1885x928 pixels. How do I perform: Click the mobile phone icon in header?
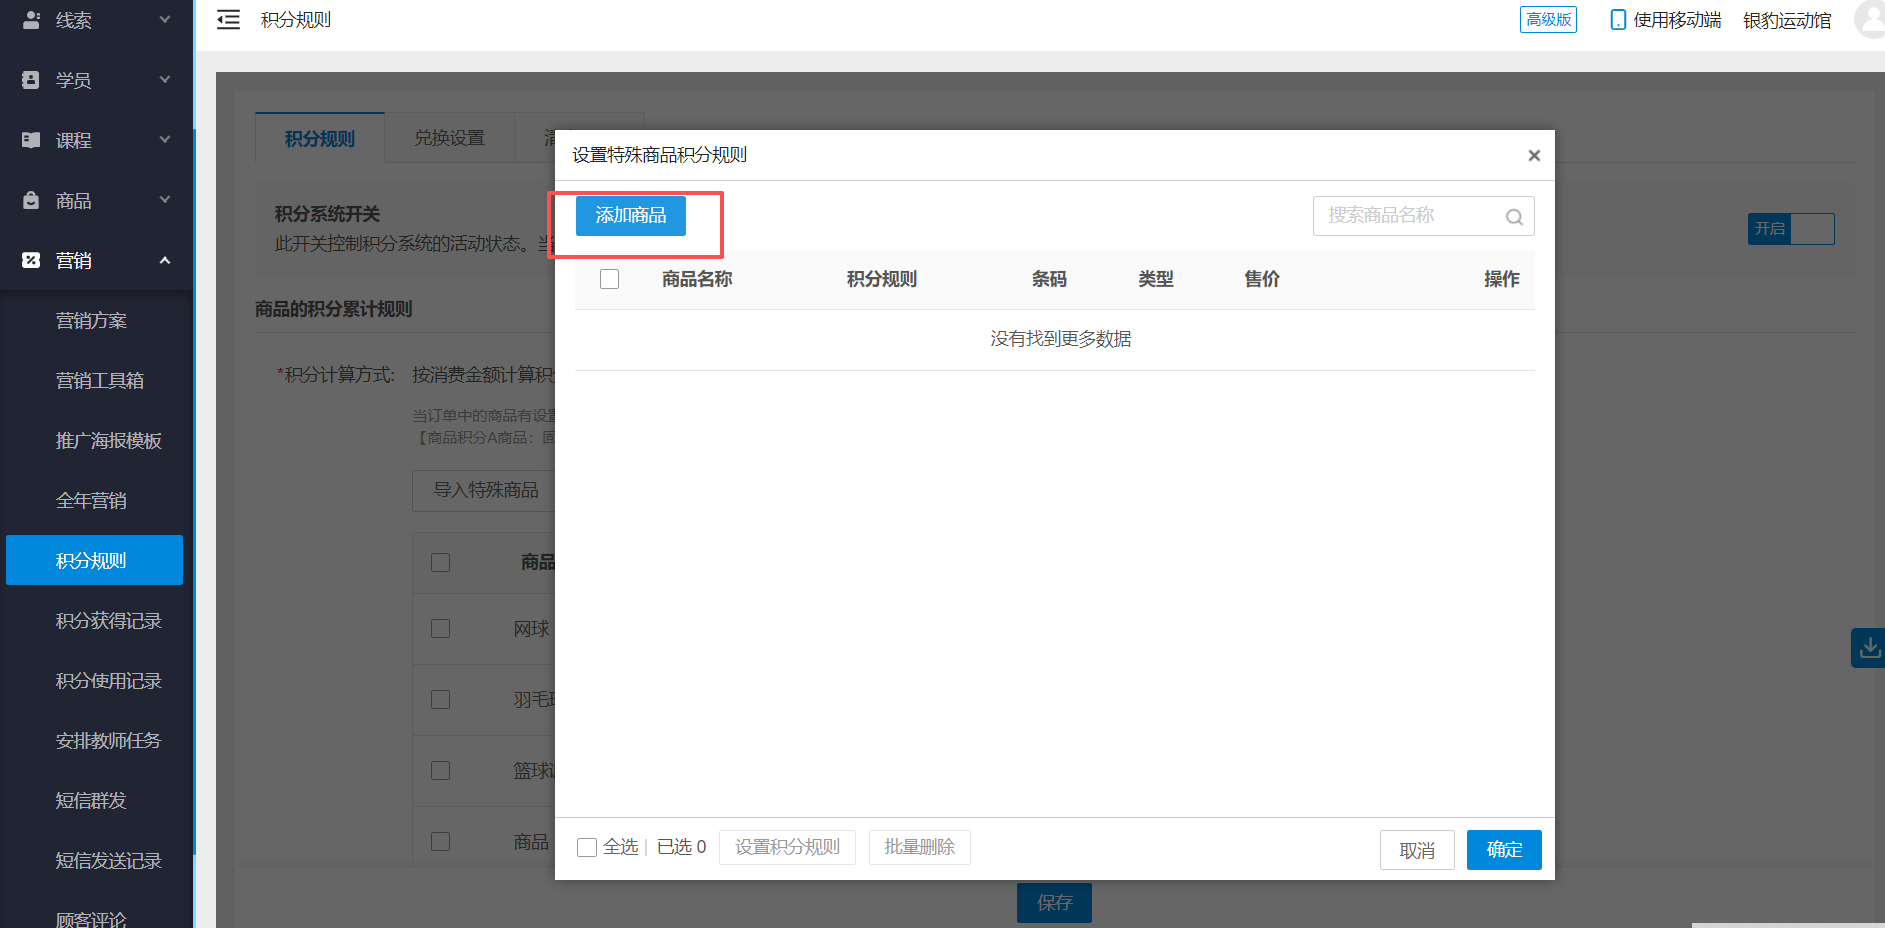1617,20
